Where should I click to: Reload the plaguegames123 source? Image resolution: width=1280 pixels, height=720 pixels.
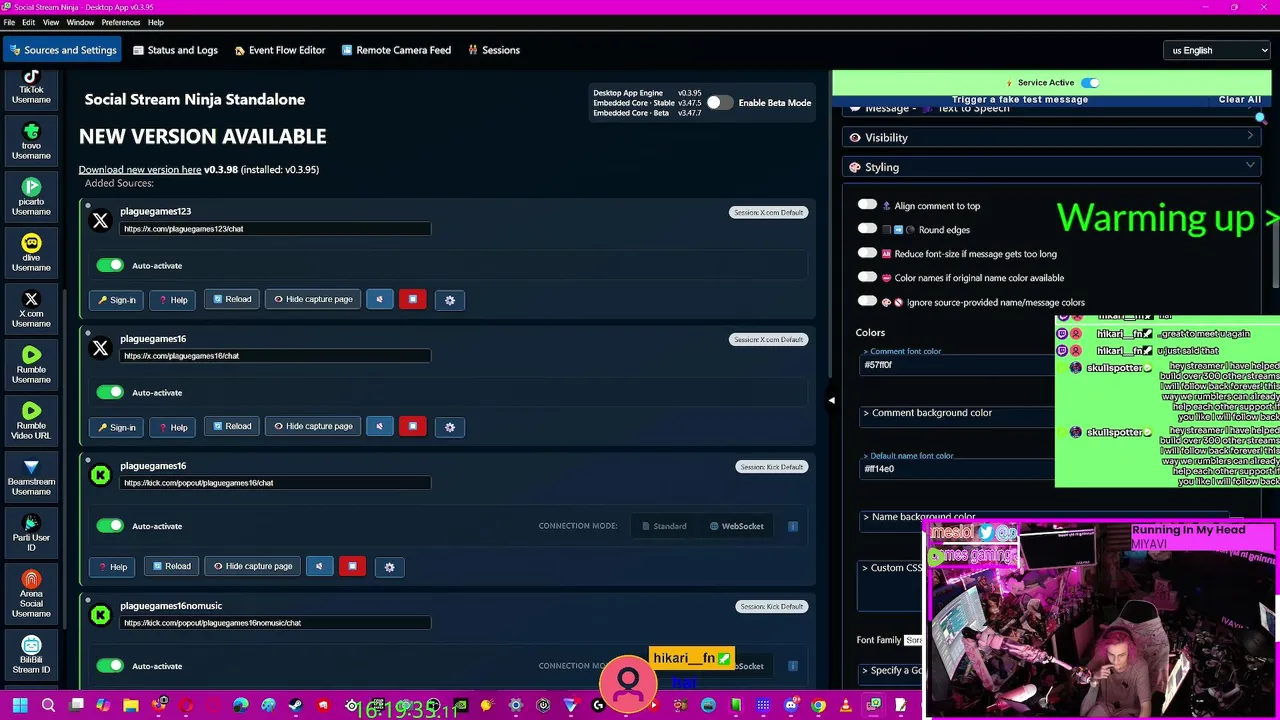click(x=232, y=299)
